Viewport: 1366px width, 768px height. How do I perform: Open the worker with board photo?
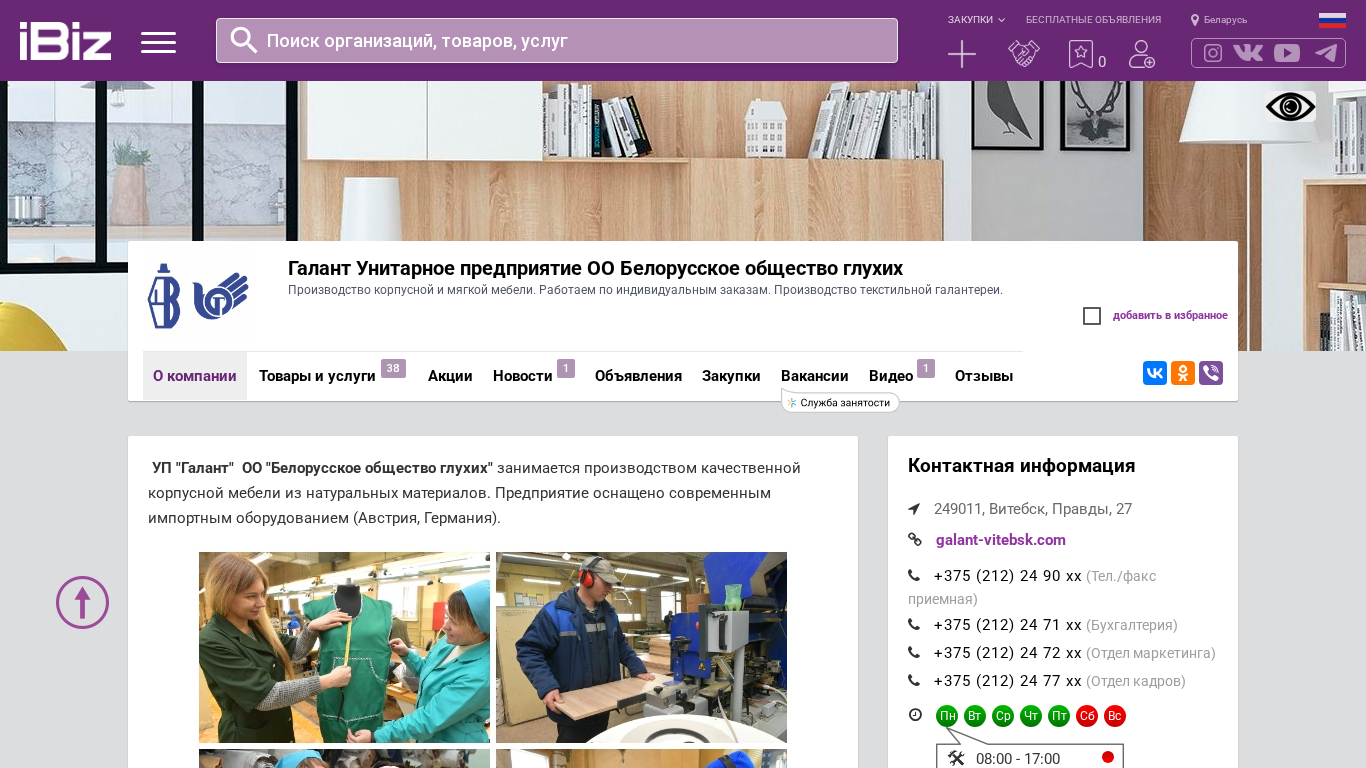[641, 647]
